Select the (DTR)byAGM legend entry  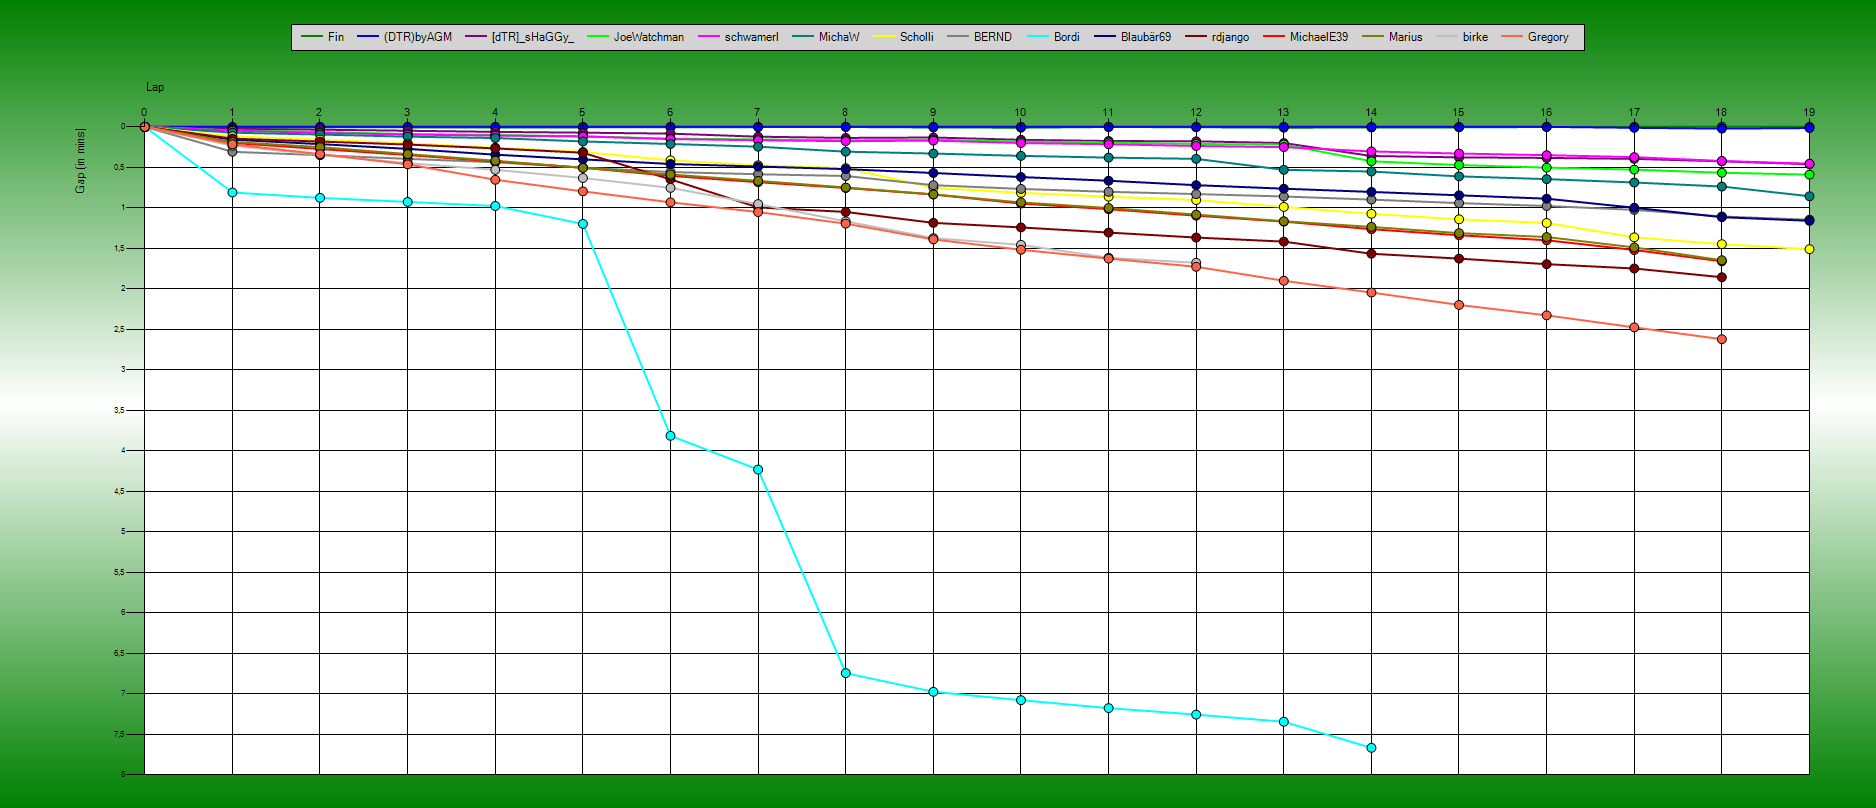(405, 37)
